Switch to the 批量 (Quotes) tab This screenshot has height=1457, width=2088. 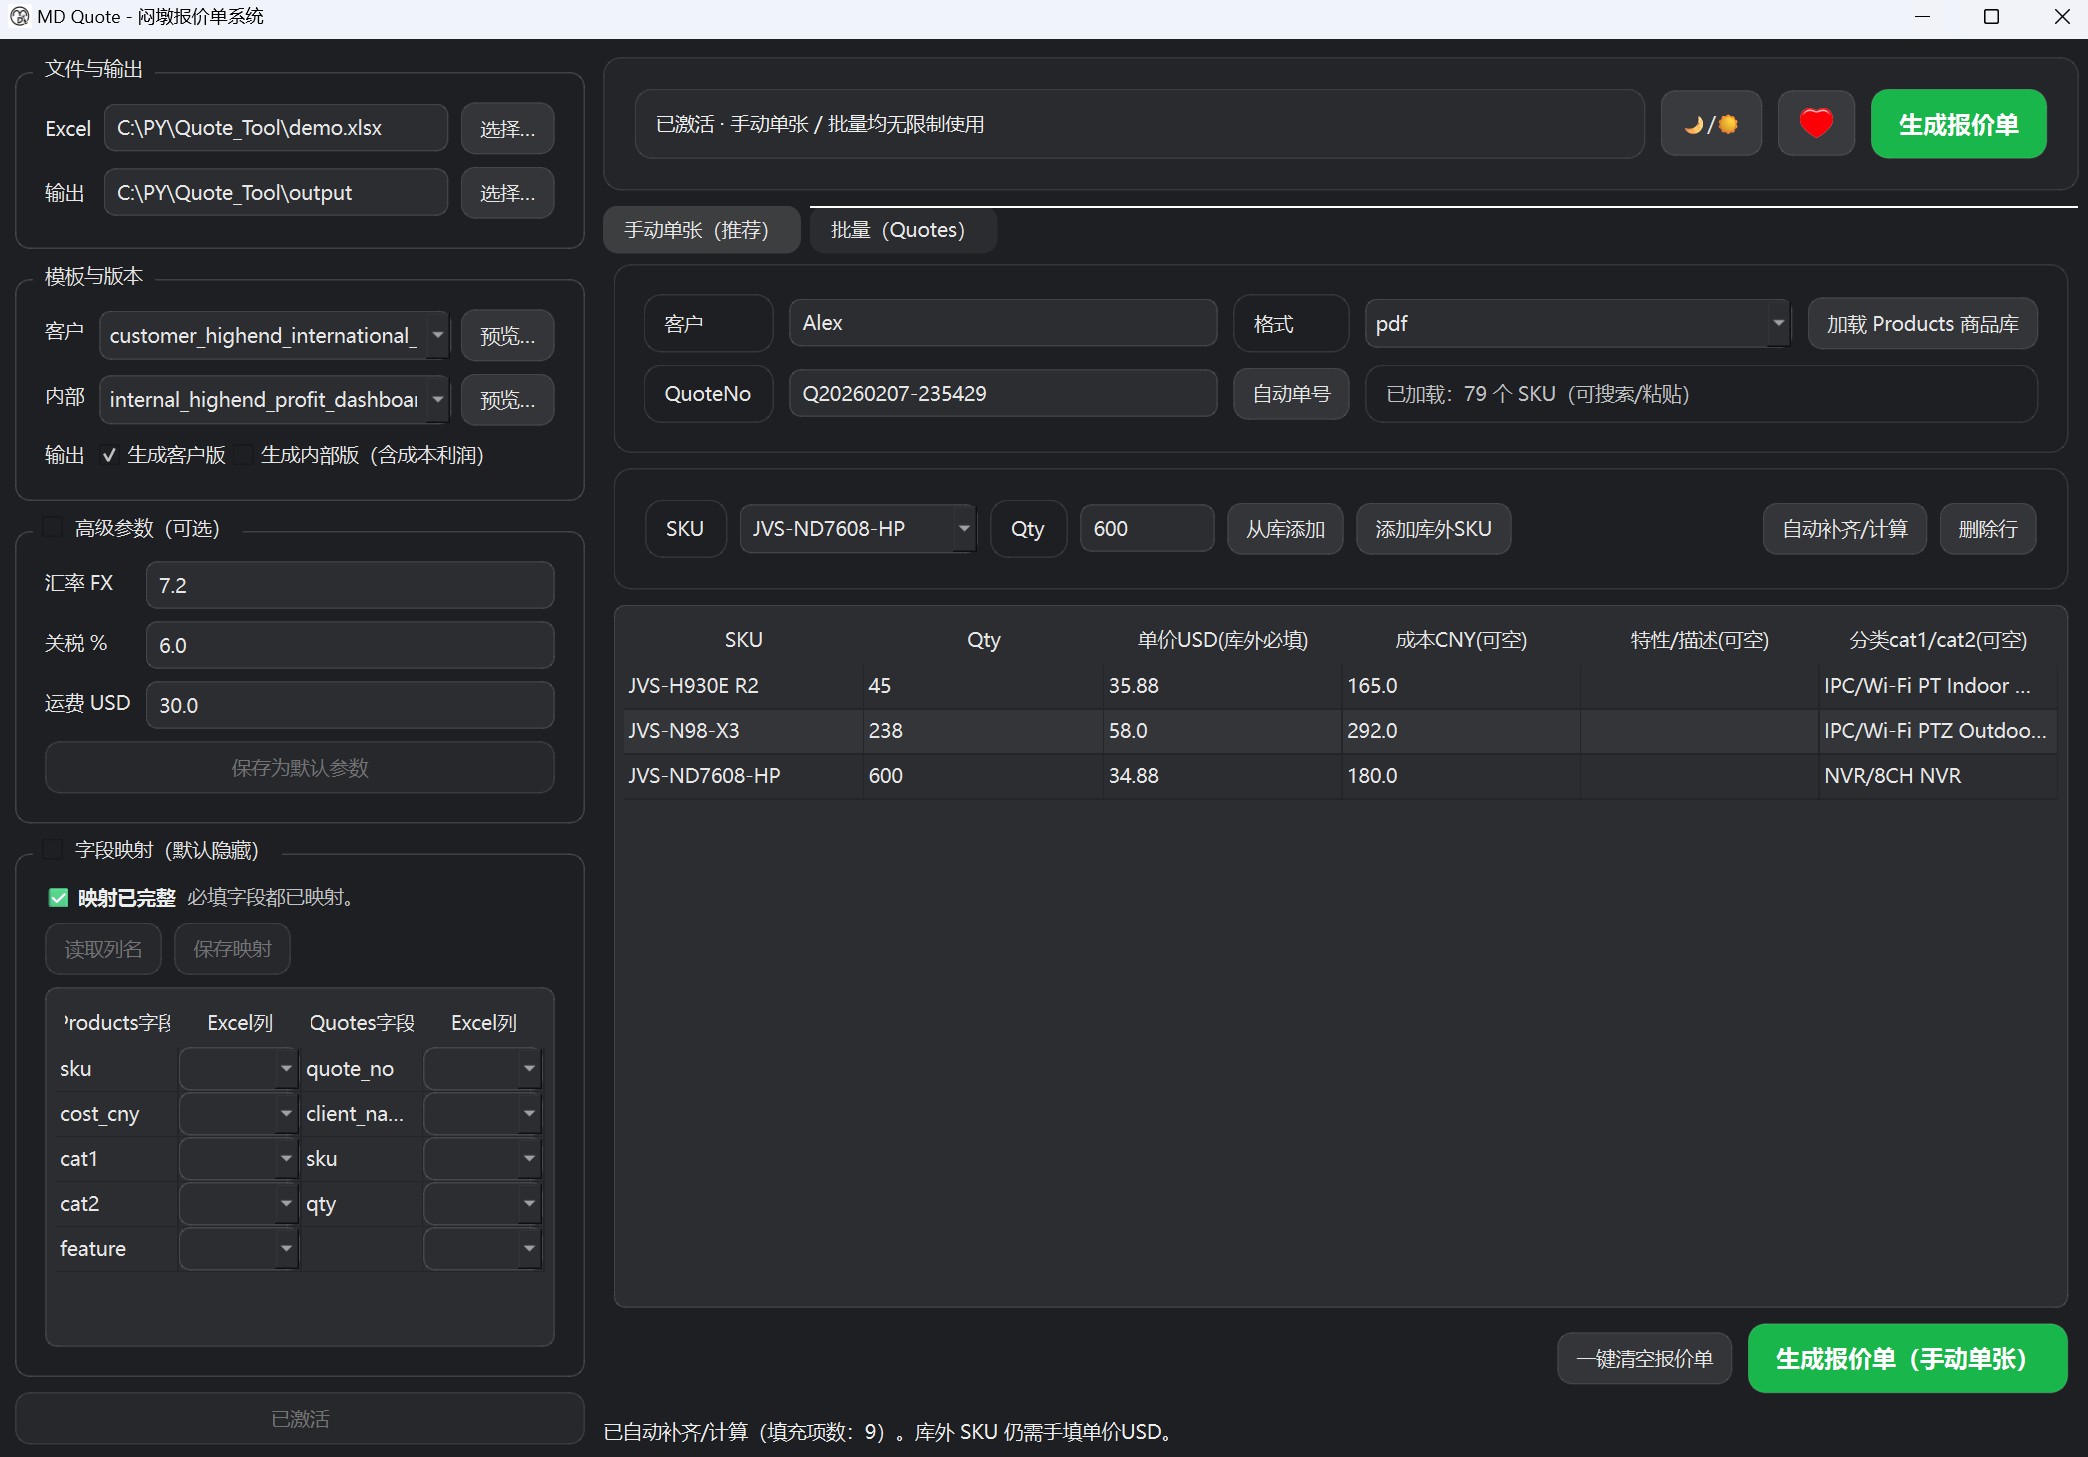coord(898,230)
